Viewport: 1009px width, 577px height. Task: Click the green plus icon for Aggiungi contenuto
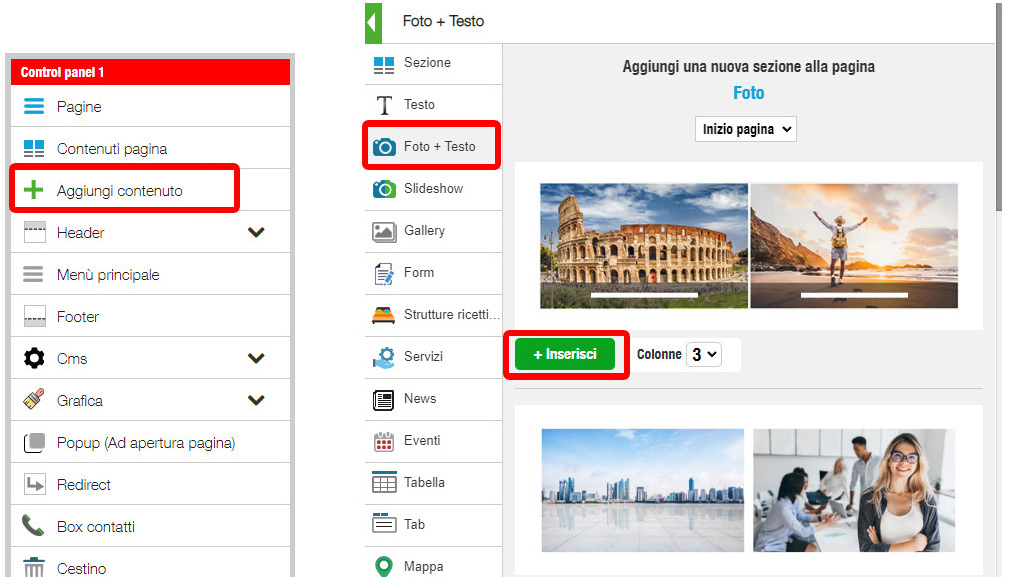tap(33, 190)
